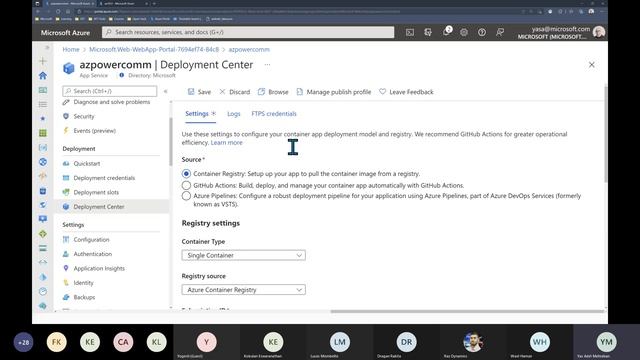Click Create a resource plus icon

click(x=43, y=61)
